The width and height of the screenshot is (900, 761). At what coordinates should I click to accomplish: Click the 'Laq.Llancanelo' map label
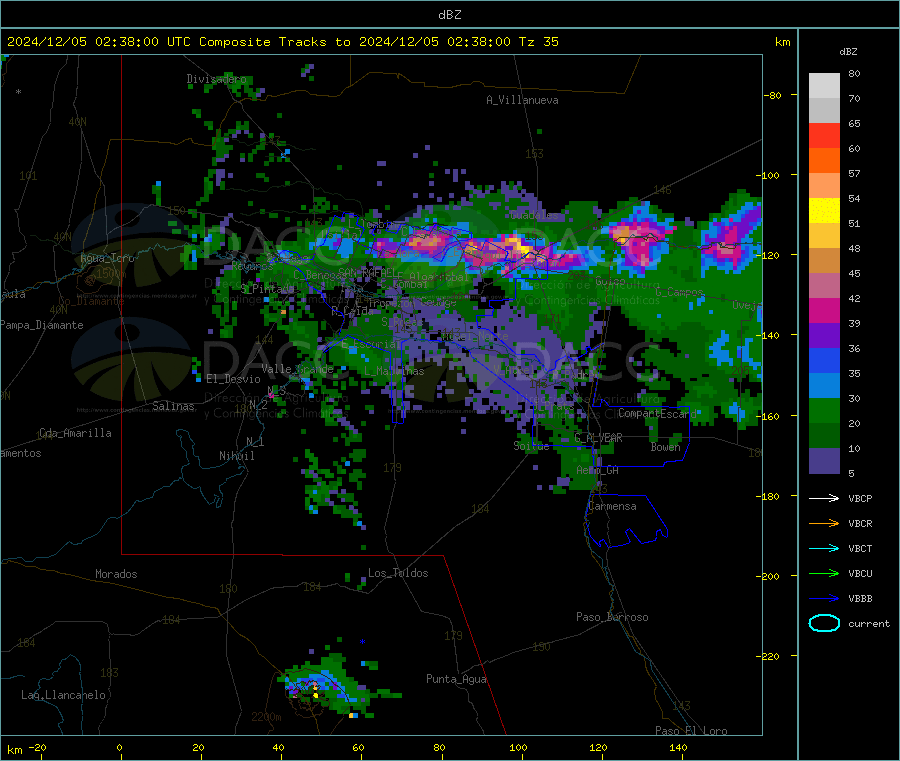coord(64,695)
